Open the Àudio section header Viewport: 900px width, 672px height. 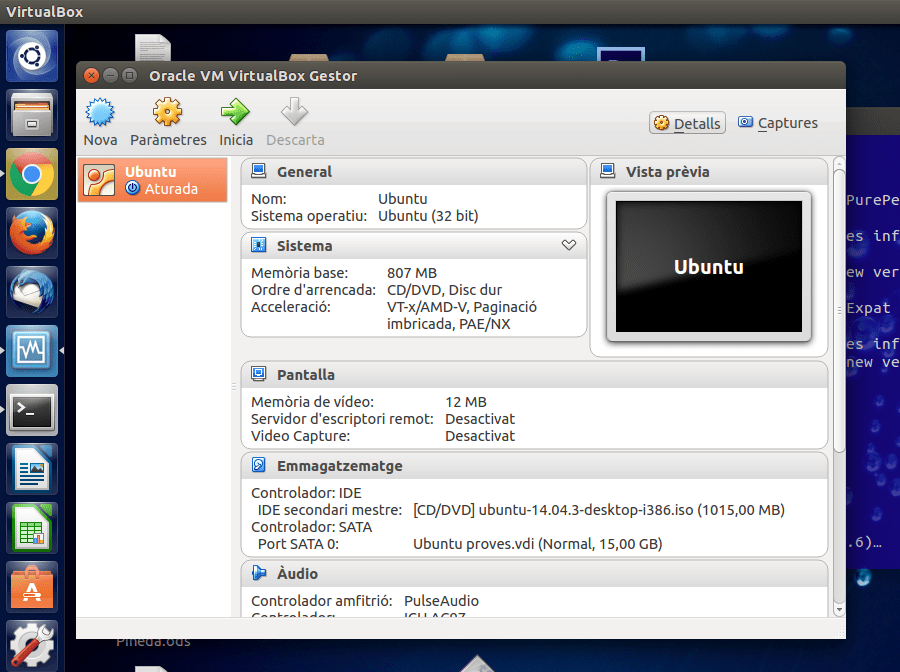[534, 574]
